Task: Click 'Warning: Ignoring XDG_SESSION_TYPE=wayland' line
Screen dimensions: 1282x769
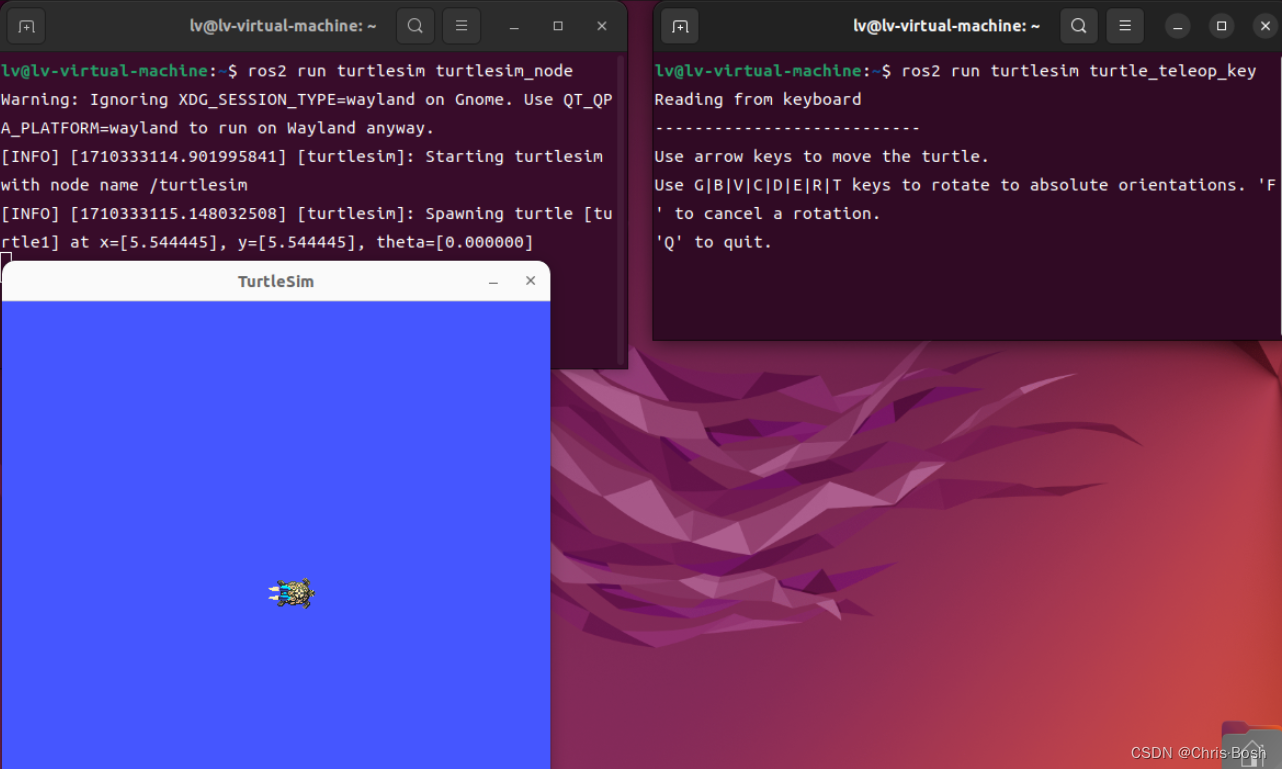Action: coord(307,99)
